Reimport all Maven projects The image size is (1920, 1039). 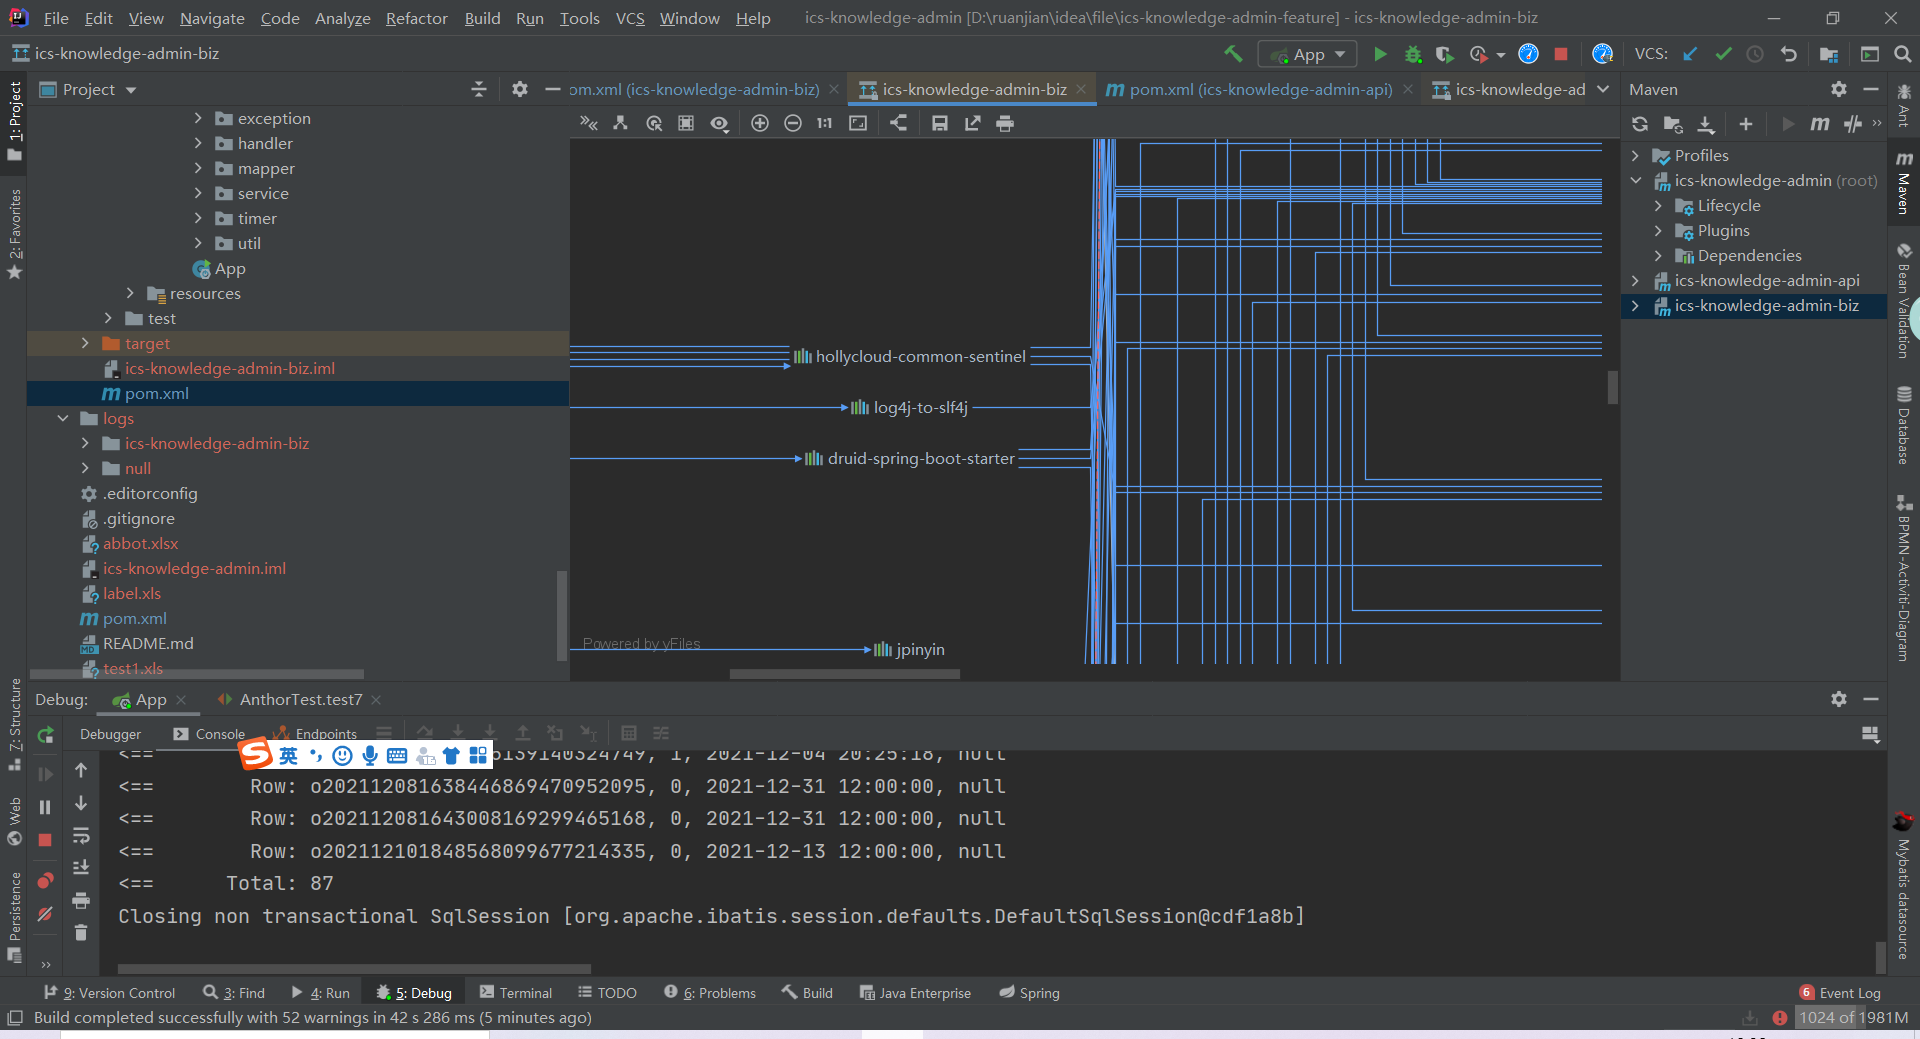(x=1640, y=124)
